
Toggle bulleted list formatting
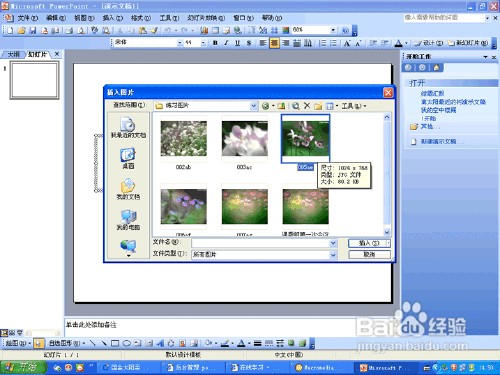pos(333,43)
